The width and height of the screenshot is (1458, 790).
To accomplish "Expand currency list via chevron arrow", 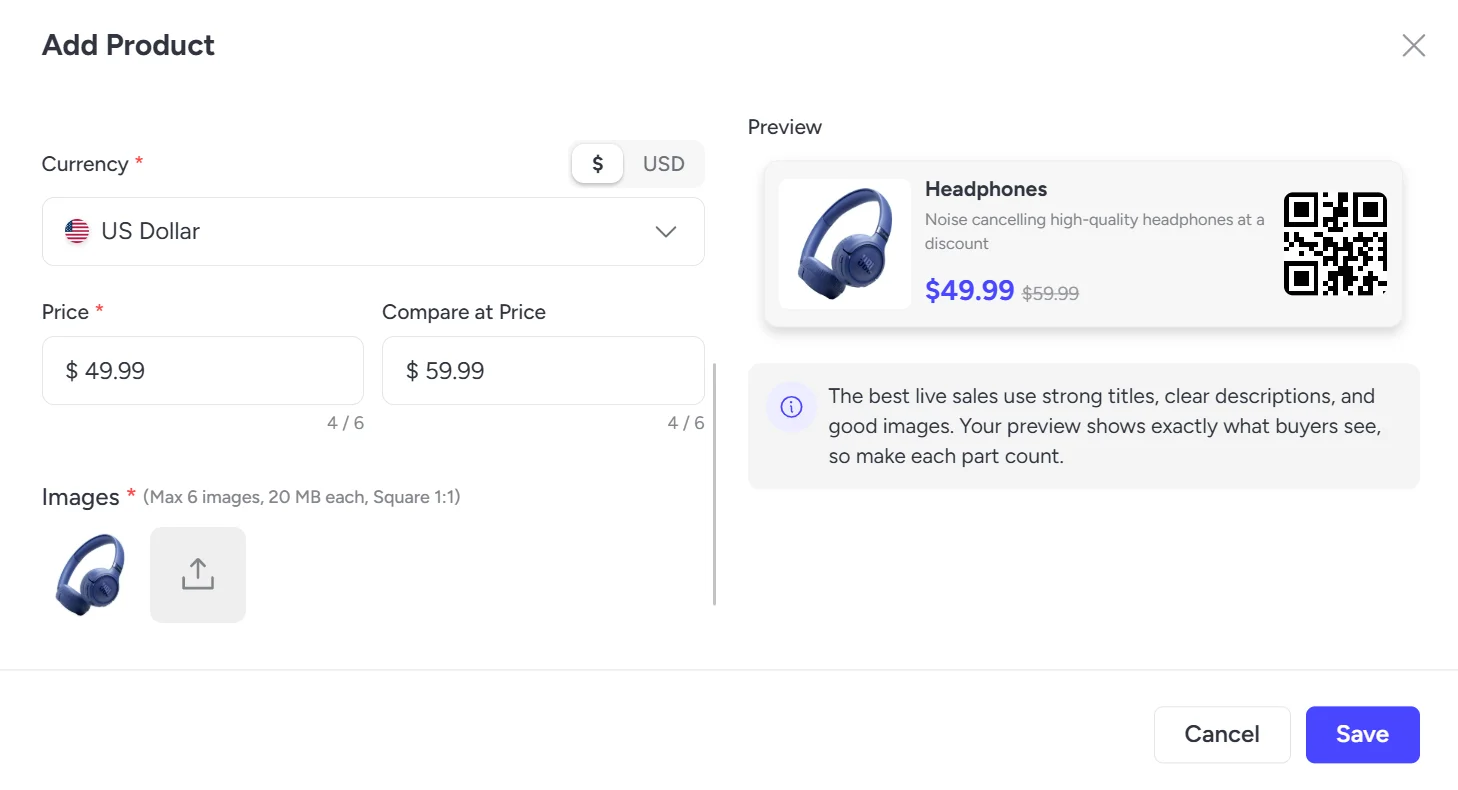I will pos(665,232).
